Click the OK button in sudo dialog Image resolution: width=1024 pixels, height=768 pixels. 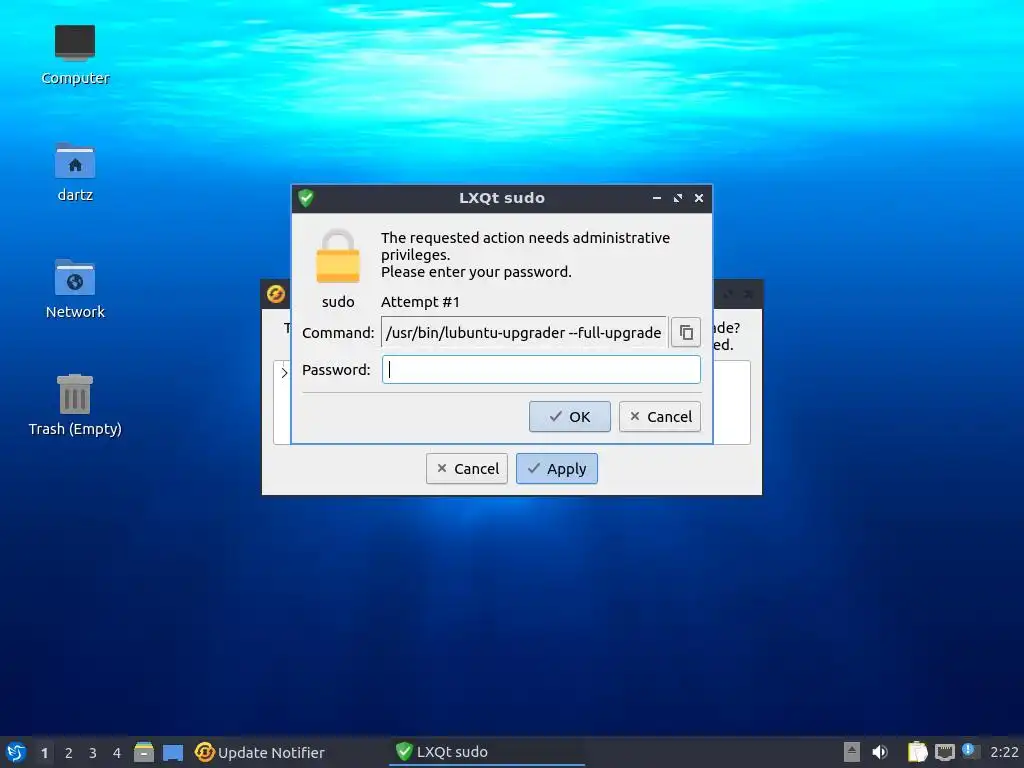pos(569,417)
